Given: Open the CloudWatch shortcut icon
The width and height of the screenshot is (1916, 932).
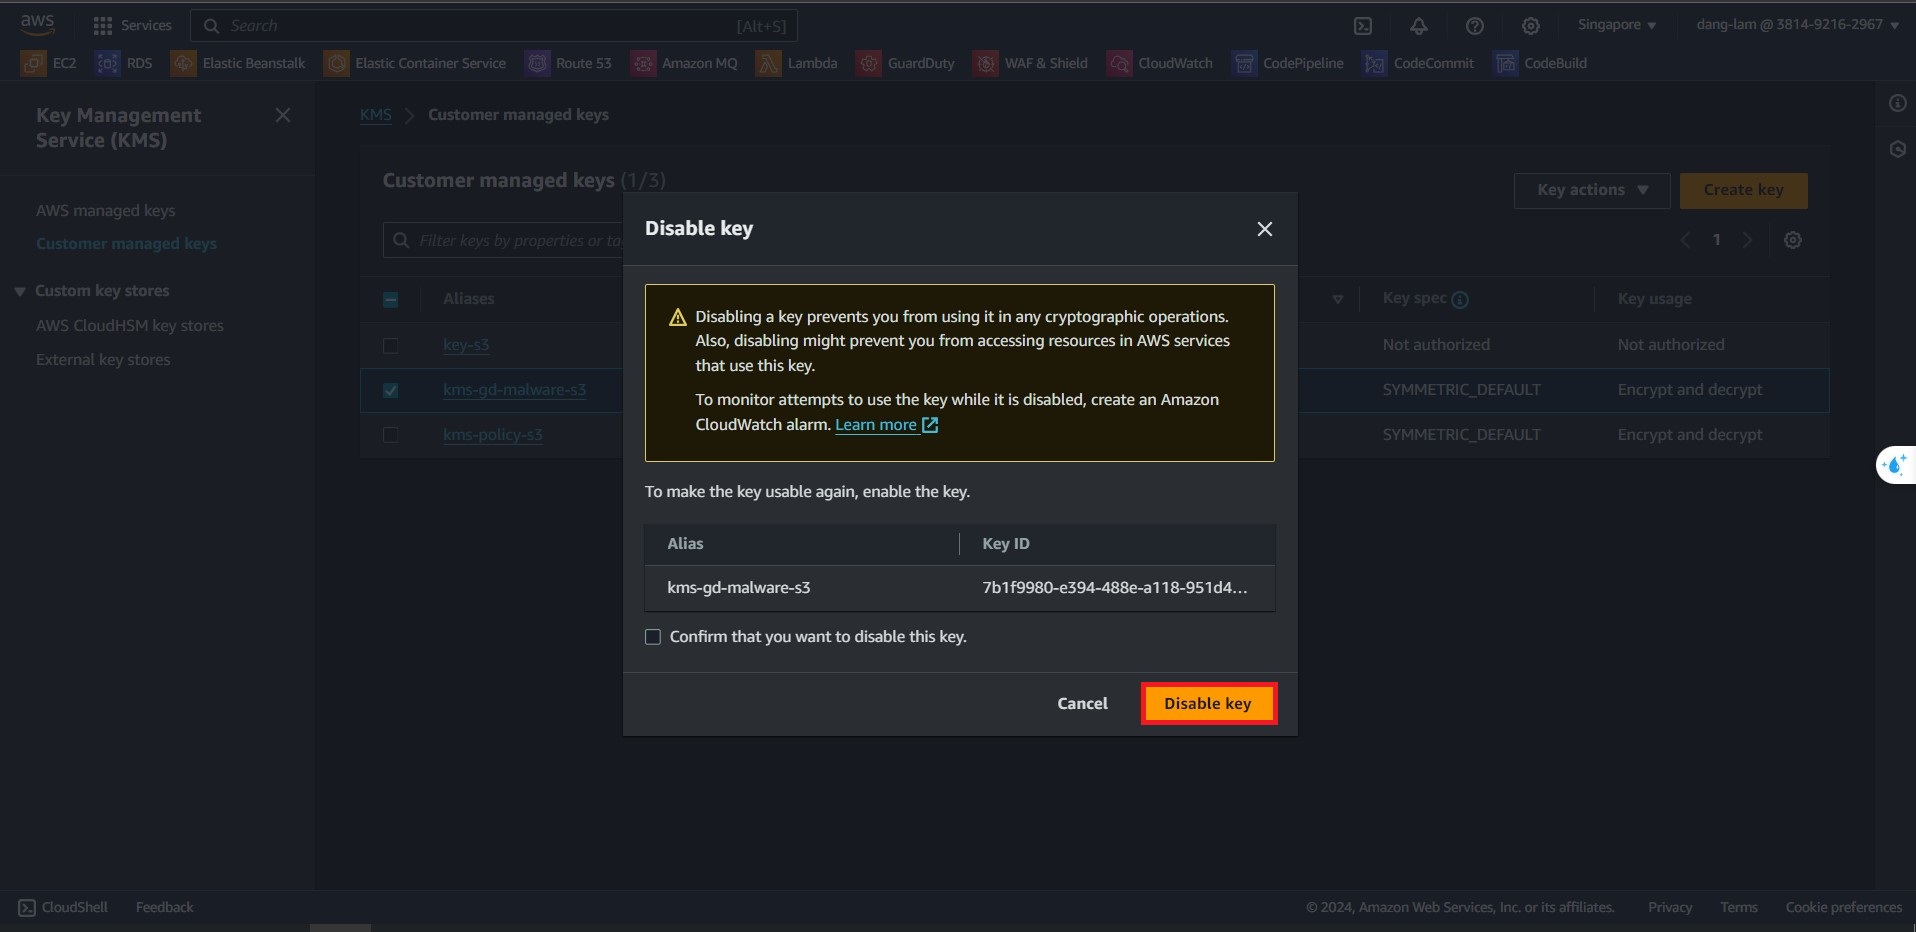Looking at the screenshot, I should pyautogui.click(x=1119, y=63).
